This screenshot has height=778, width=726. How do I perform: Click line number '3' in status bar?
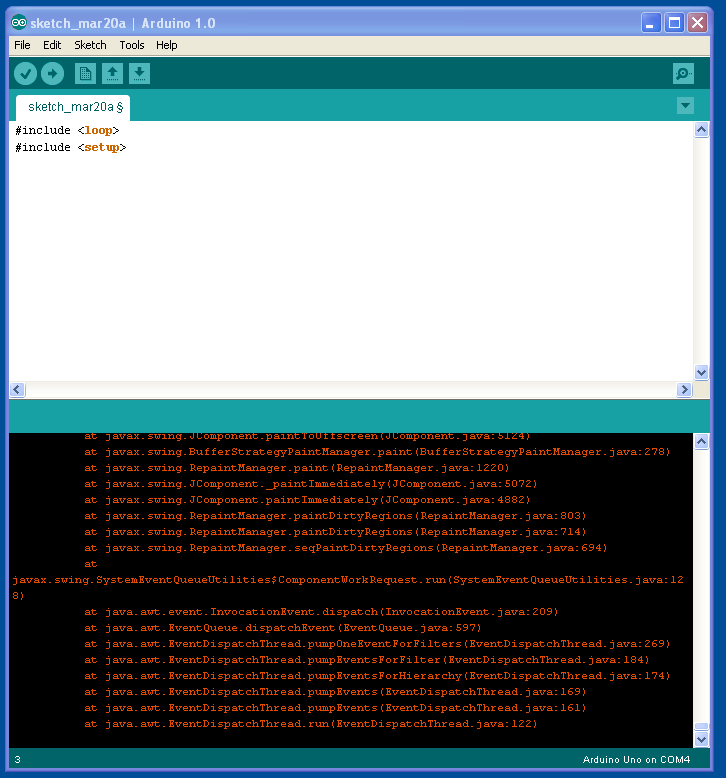[x=17, y=760]
